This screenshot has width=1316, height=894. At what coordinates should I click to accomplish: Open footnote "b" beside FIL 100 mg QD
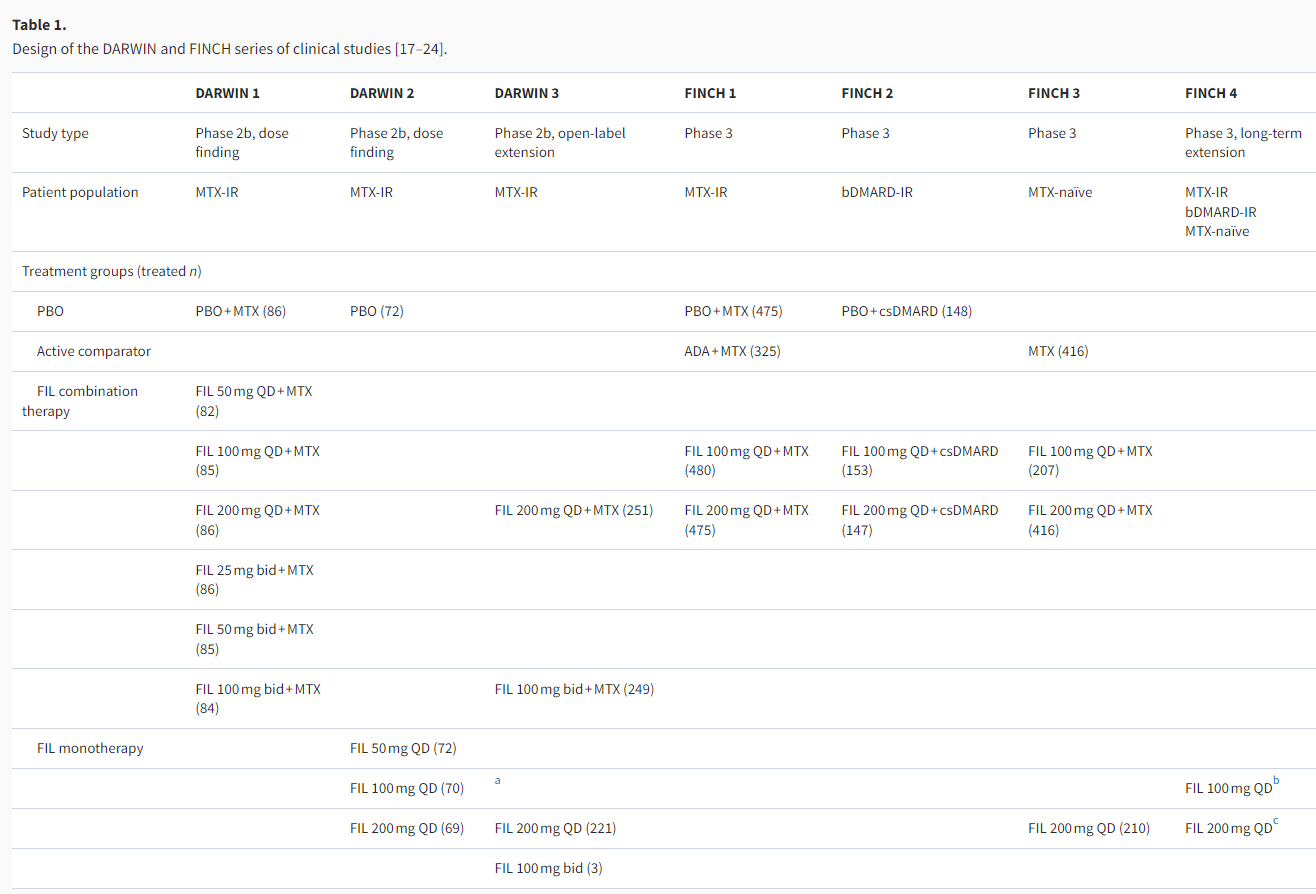click(1276, 781)
